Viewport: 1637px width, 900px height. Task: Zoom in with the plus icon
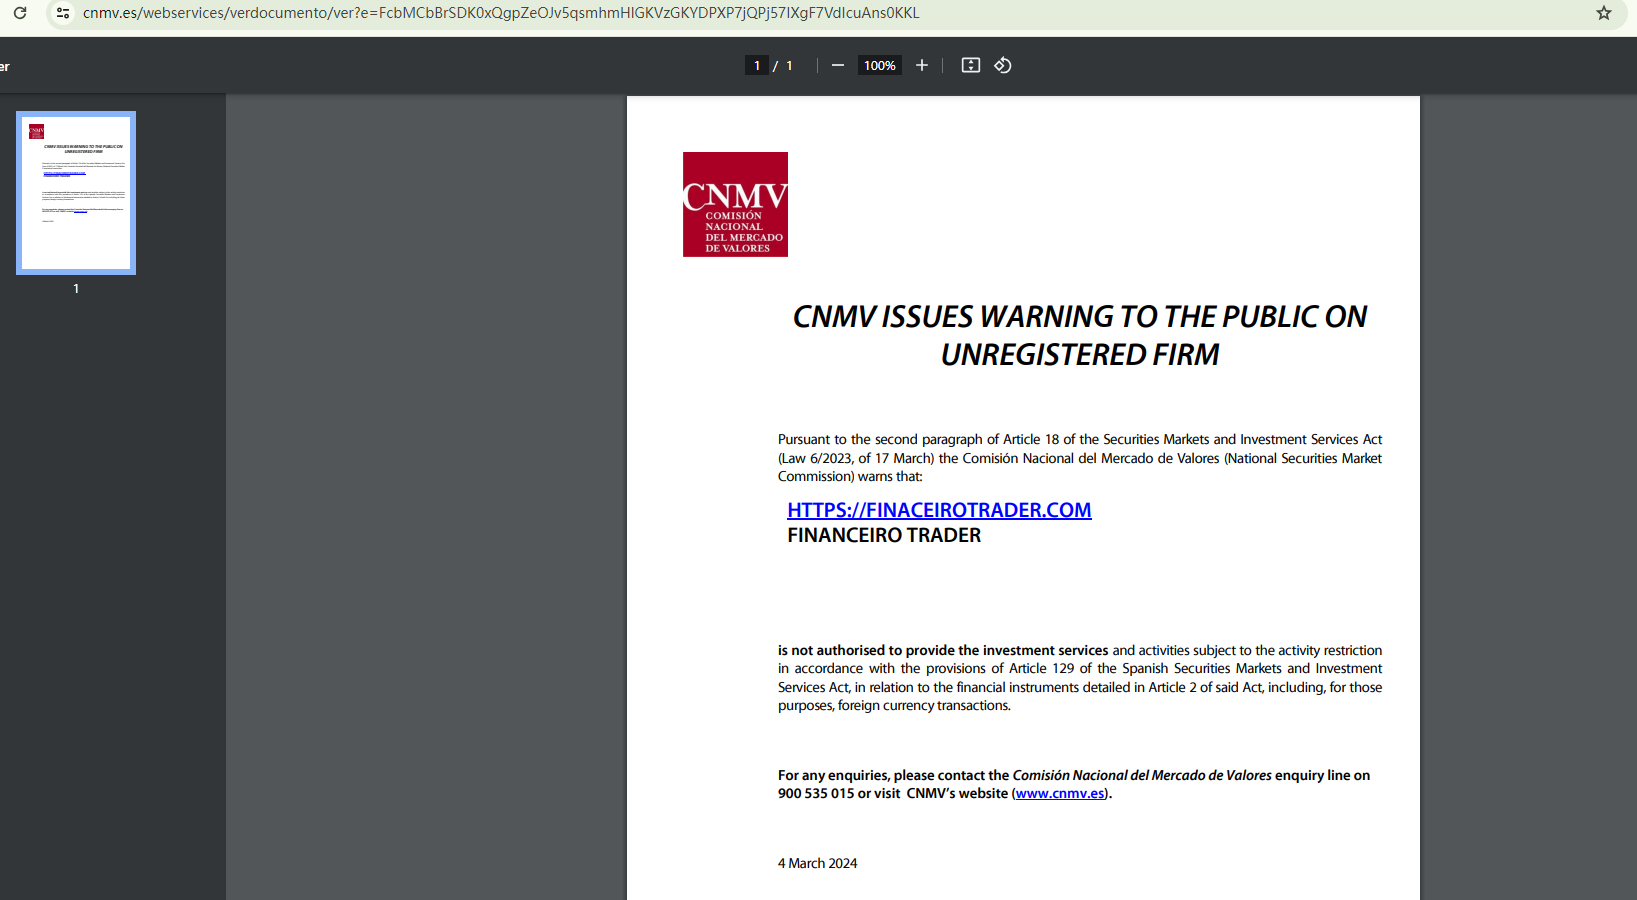tap(922, 65)
